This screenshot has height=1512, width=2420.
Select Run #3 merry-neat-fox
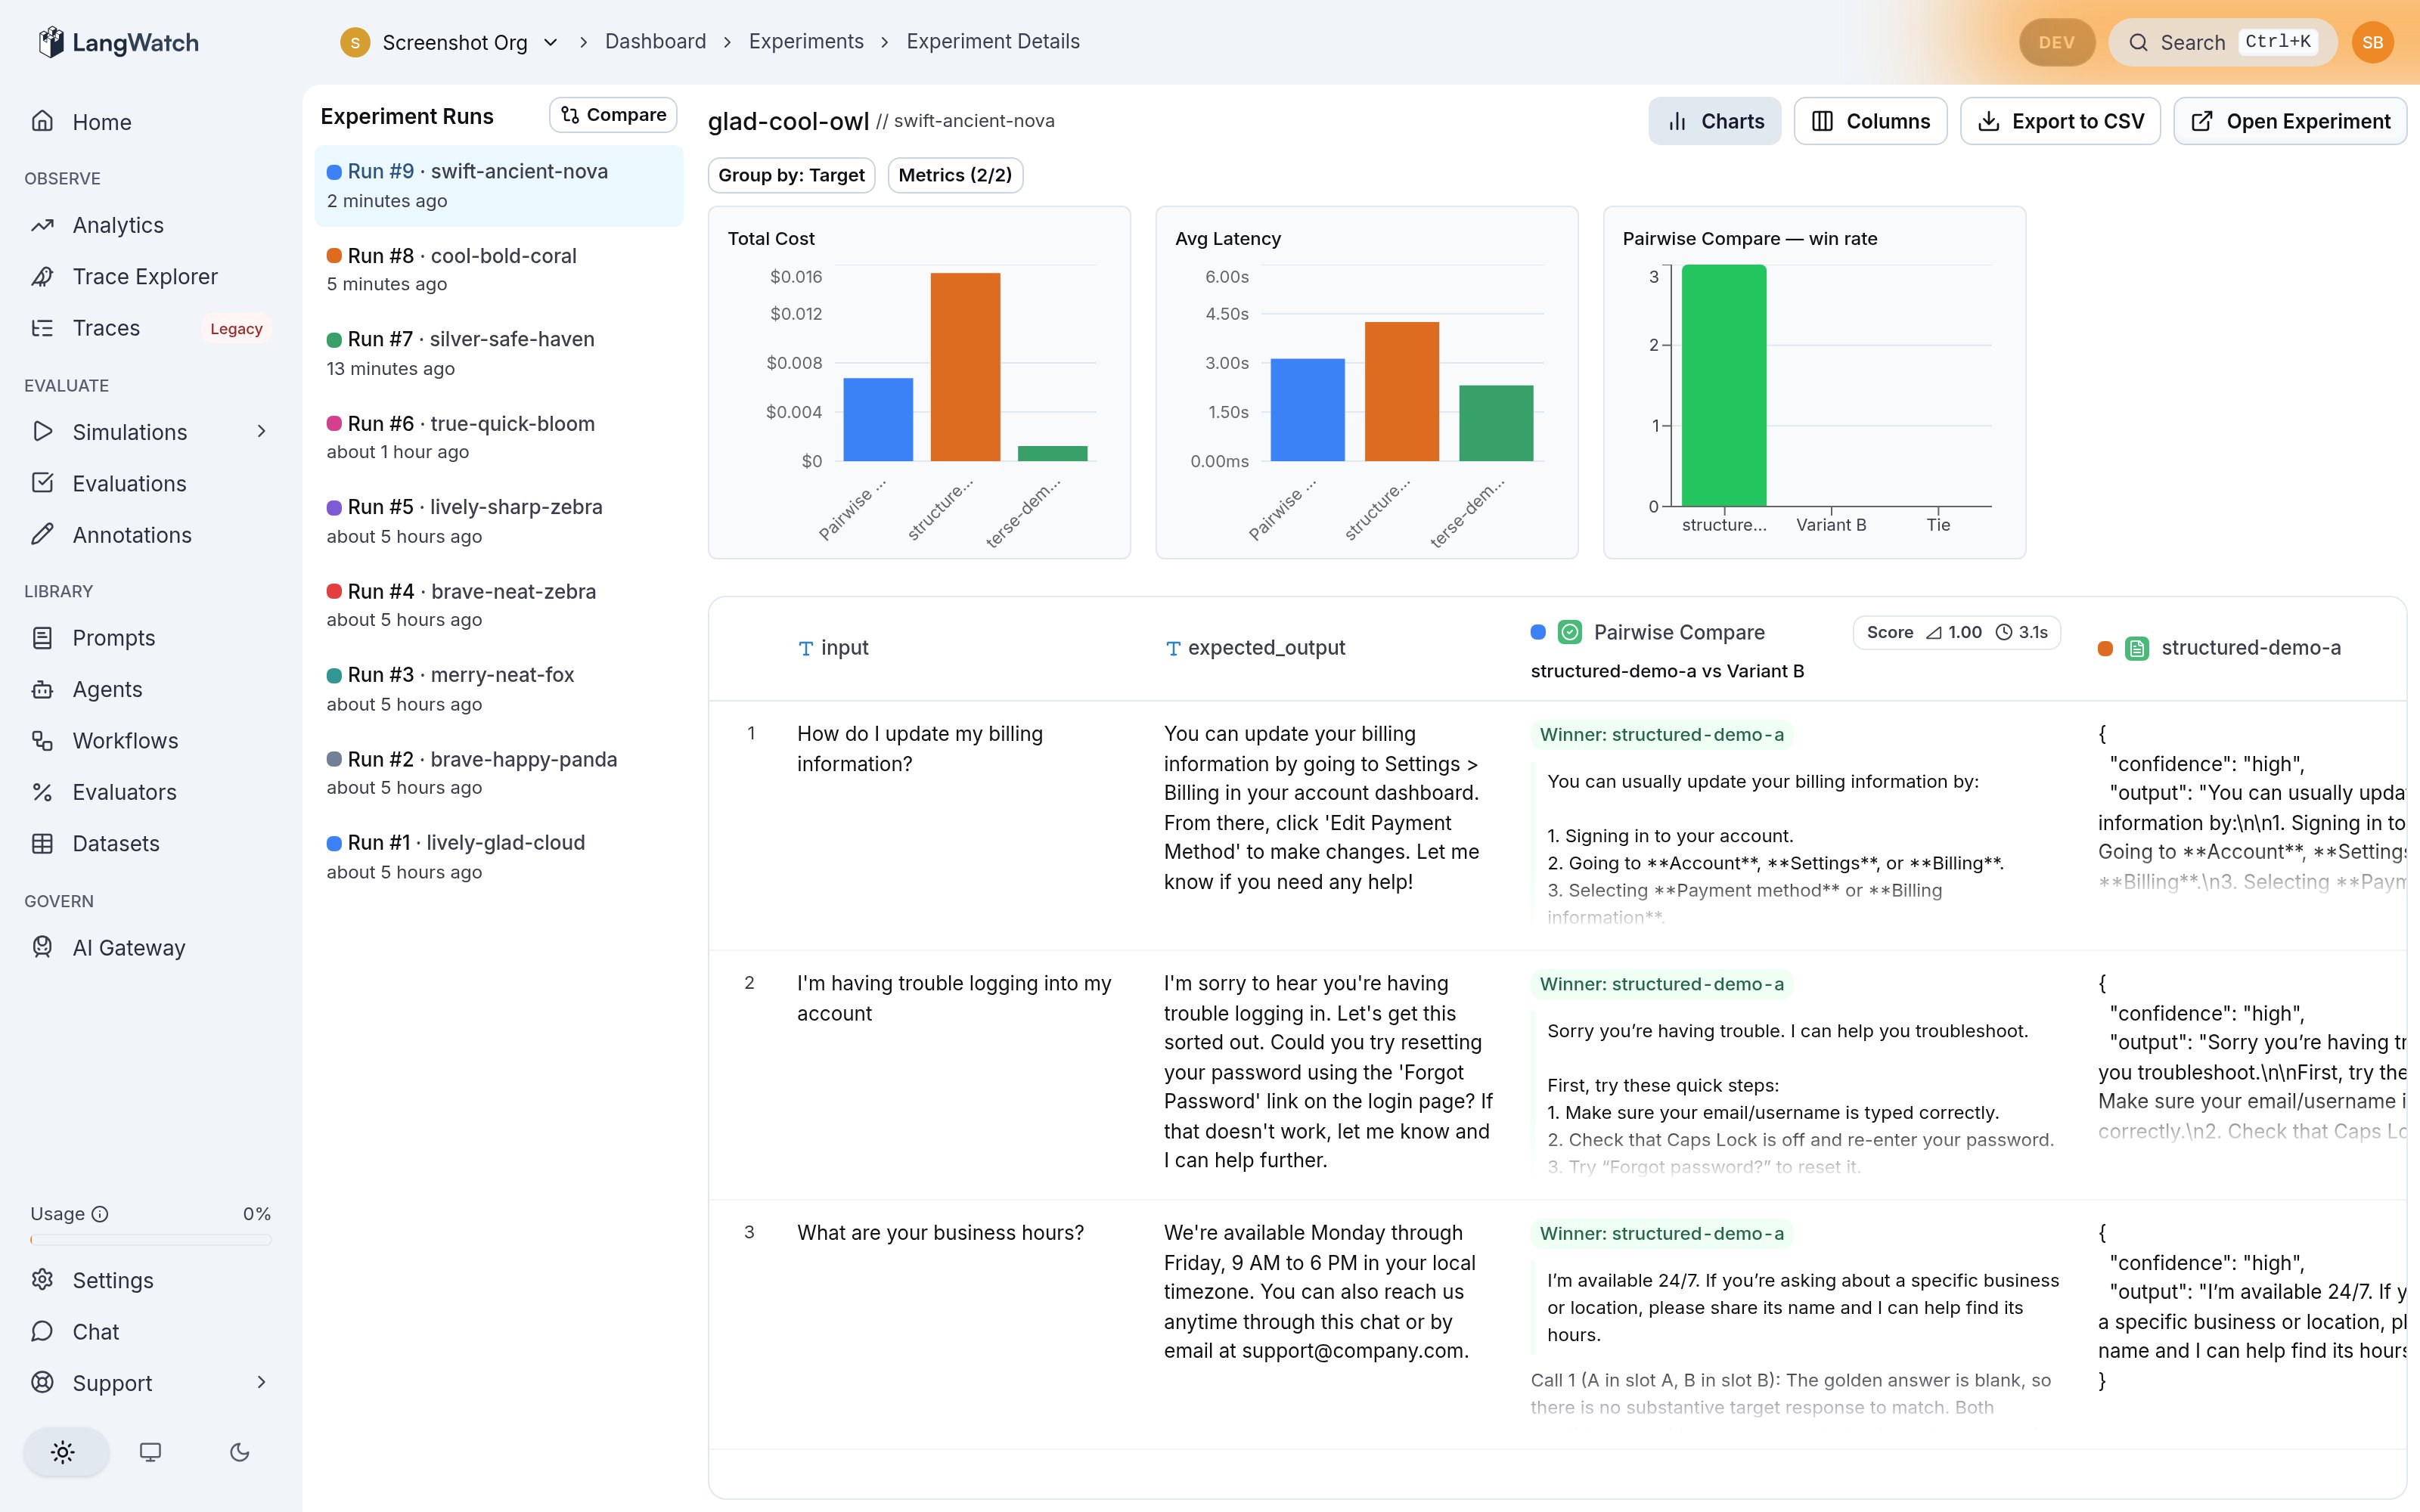coord(498,689)
